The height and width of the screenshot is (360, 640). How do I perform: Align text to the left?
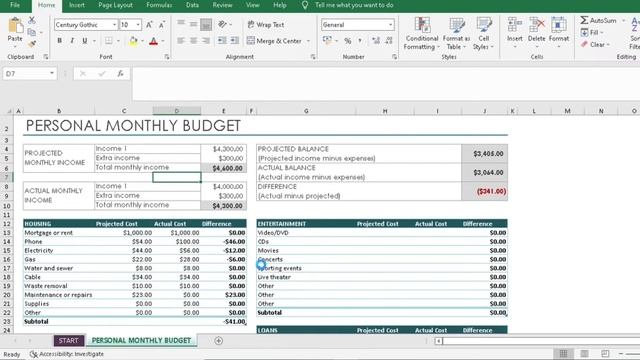[181, 41]
